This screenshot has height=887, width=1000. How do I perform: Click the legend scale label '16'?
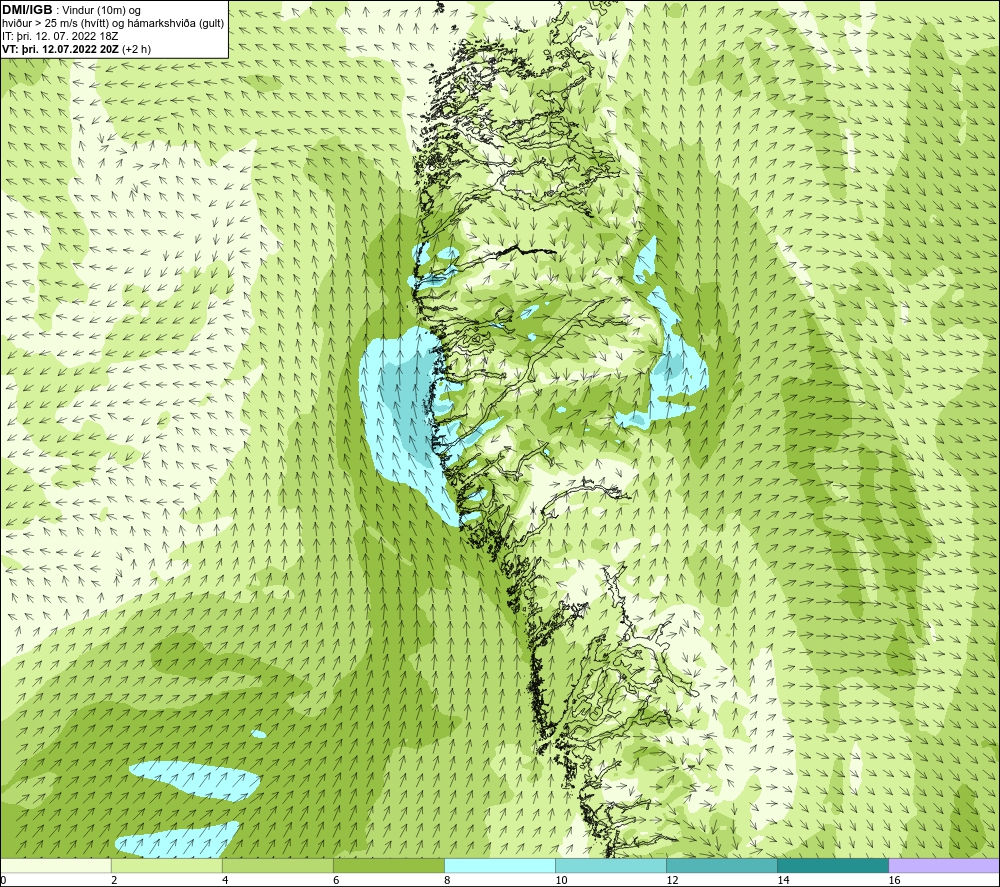(x=894, y=881)
